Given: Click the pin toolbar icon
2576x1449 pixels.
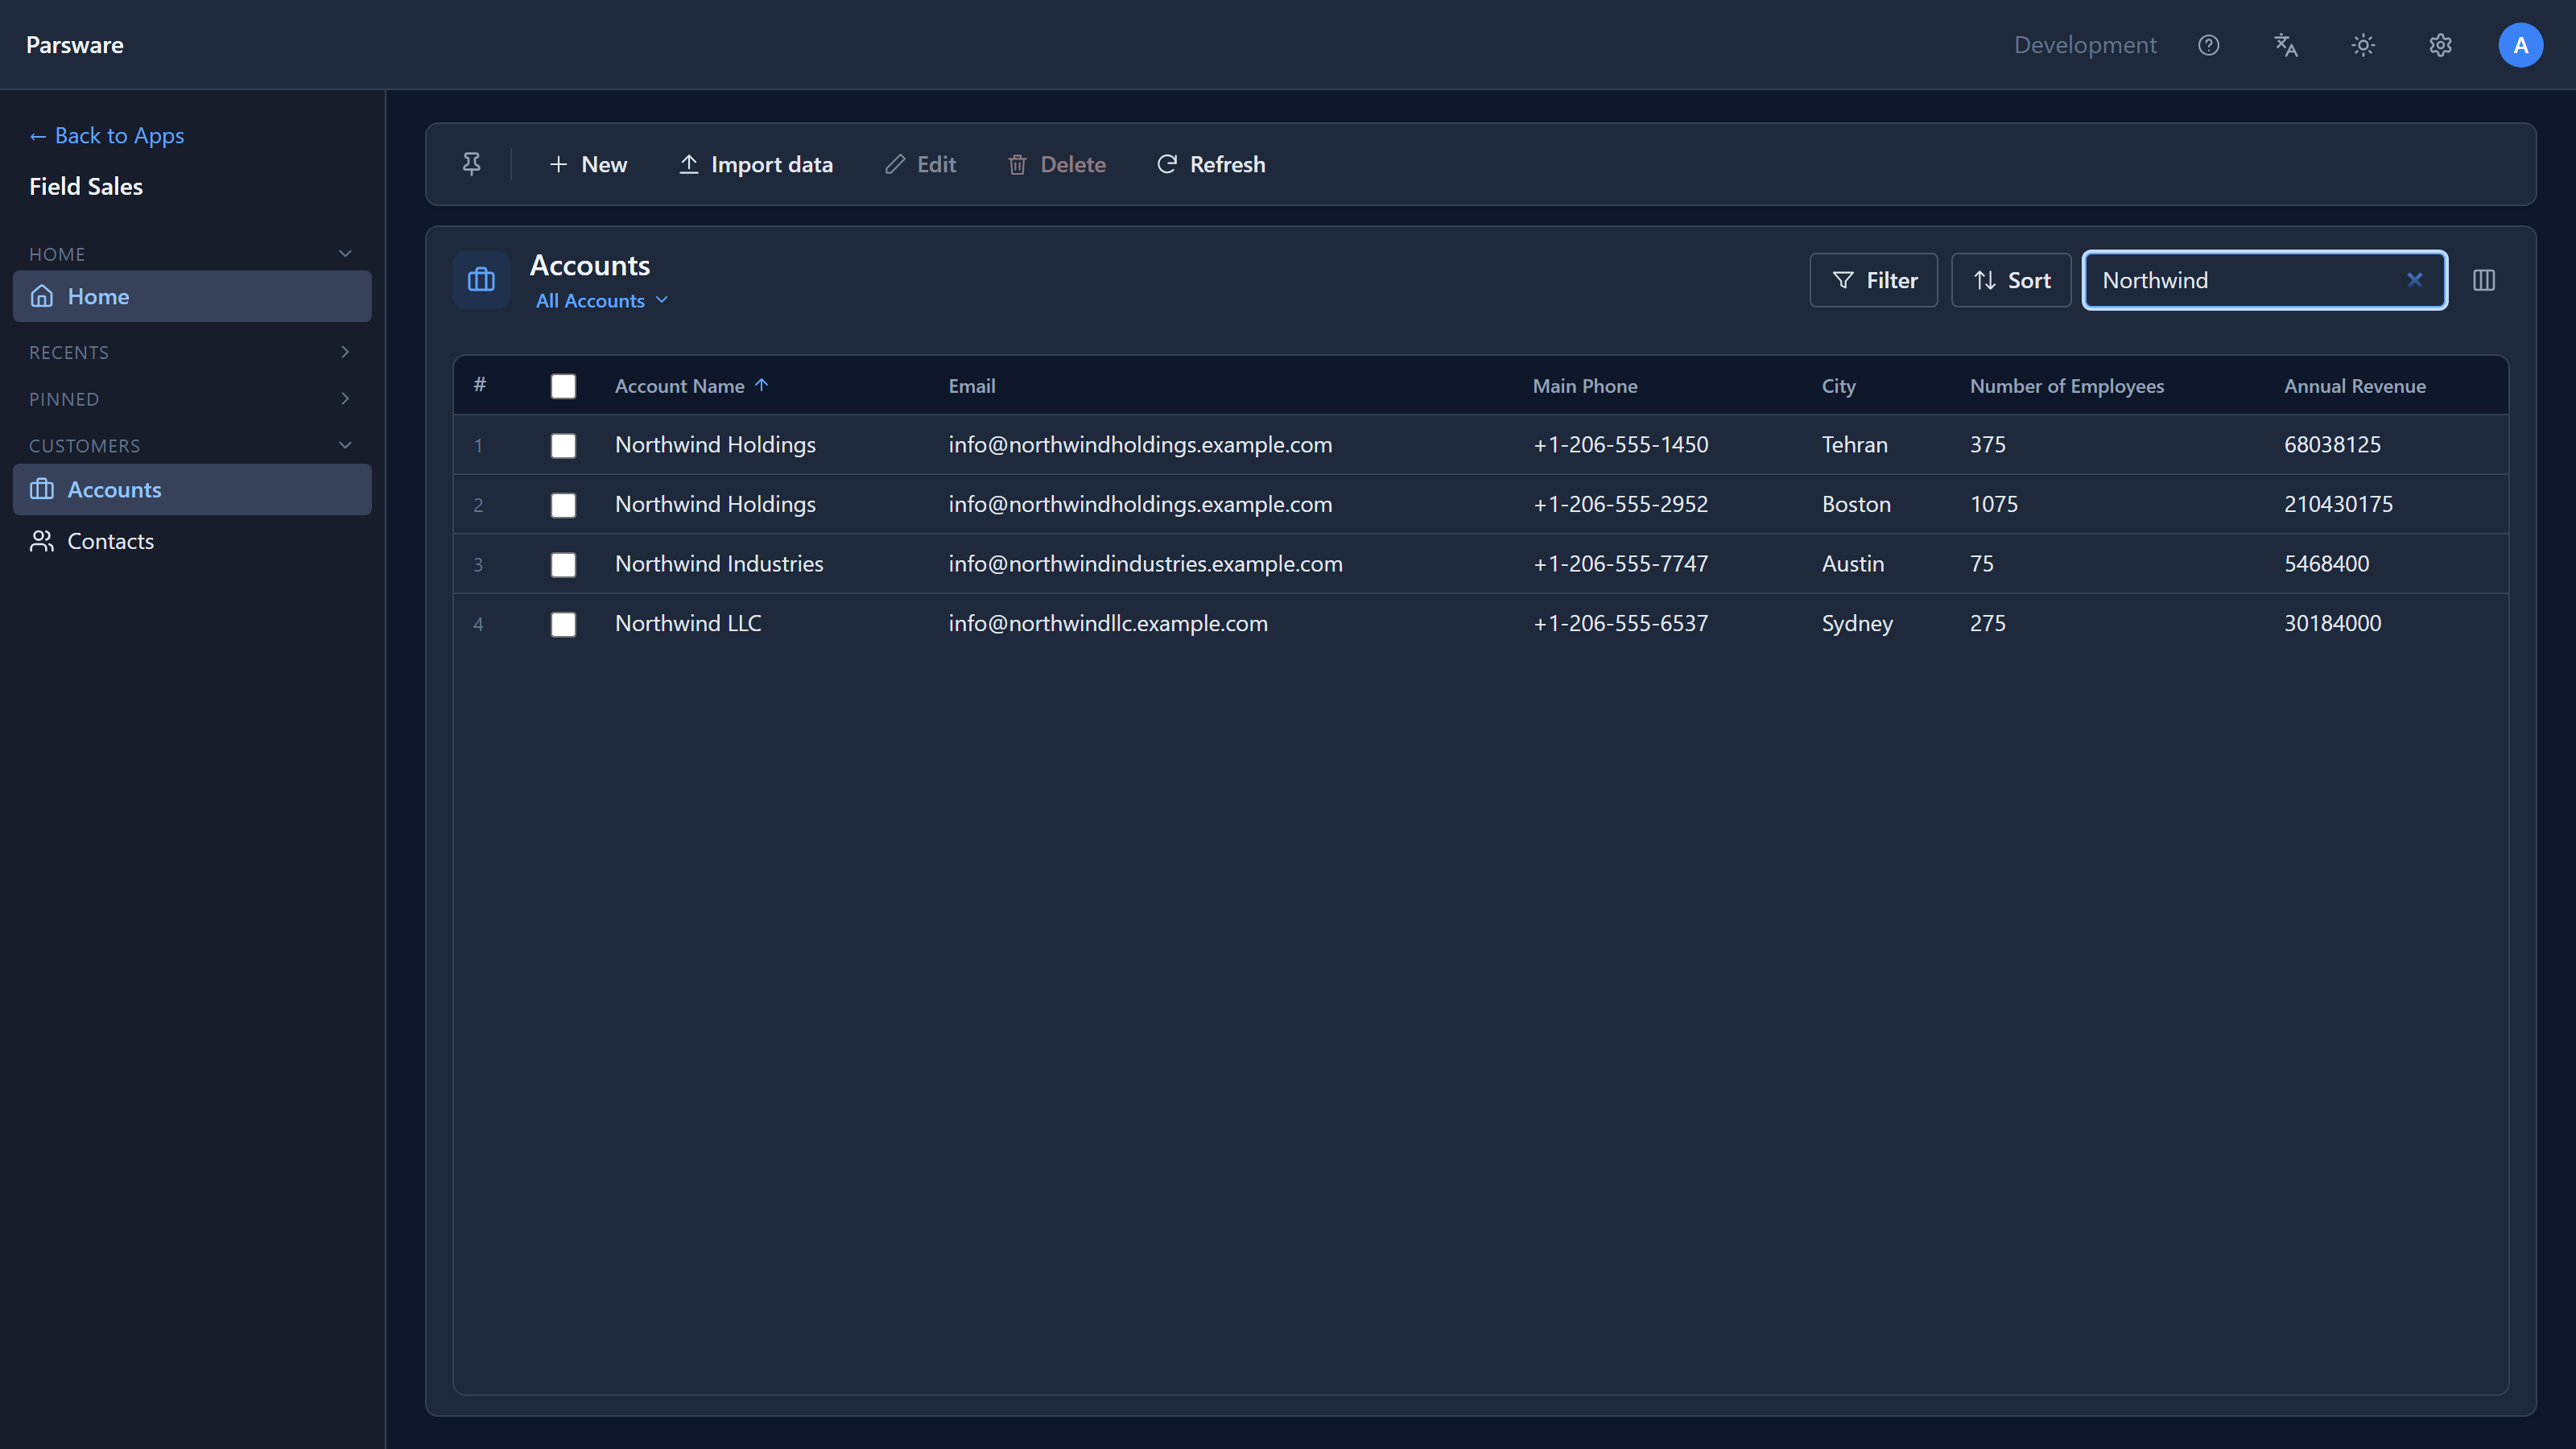Looking at the screenshot, I should click(x=471, y=164).
